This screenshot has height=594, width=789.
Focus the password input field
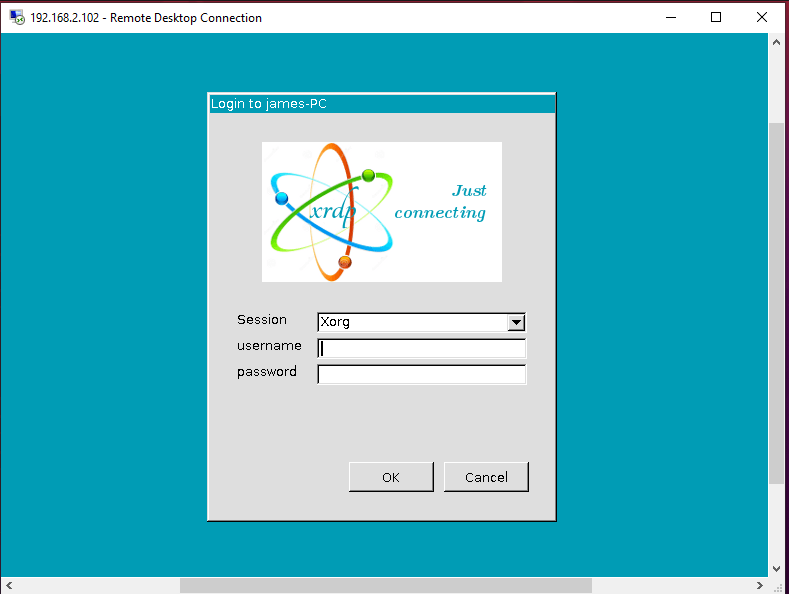[422, 374]
